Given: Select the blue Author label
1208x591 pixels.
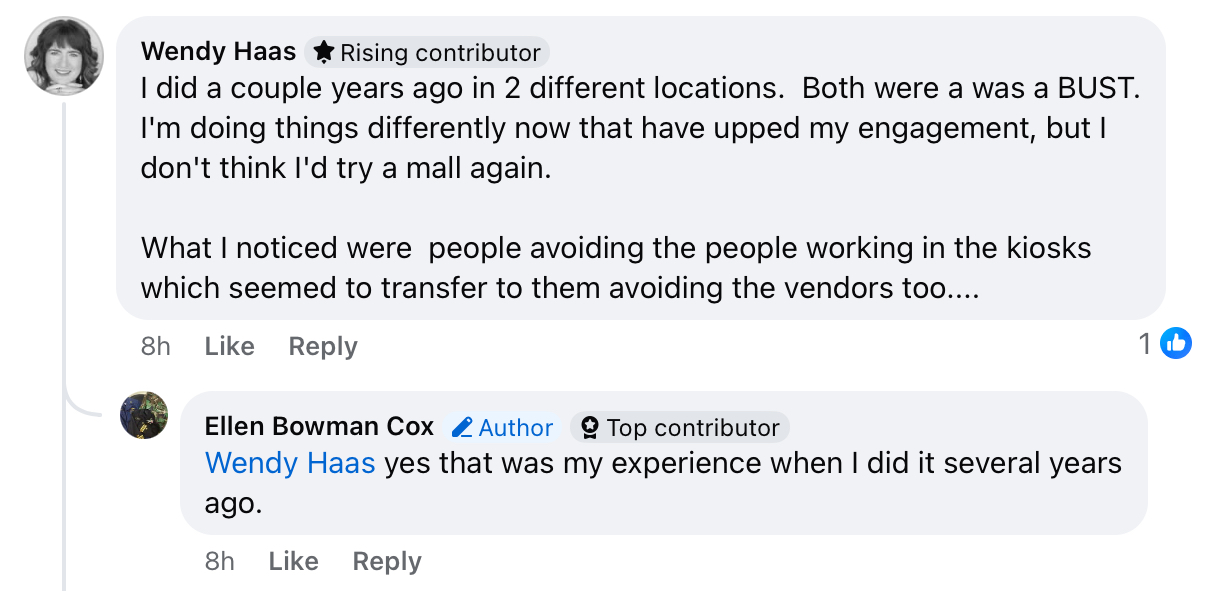Looking at the screenshot, I should pyautogui.click(x=515, y=428).
